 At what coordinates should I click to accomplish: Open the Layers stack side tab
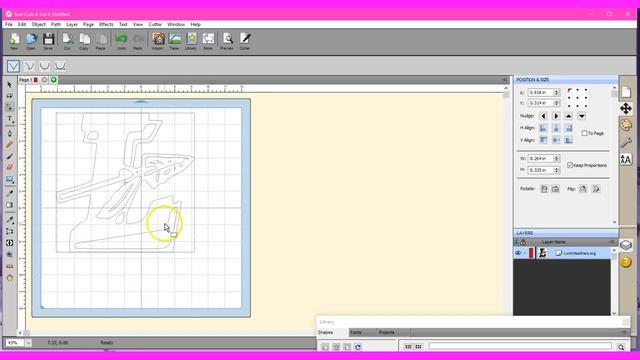click(626, 245)
